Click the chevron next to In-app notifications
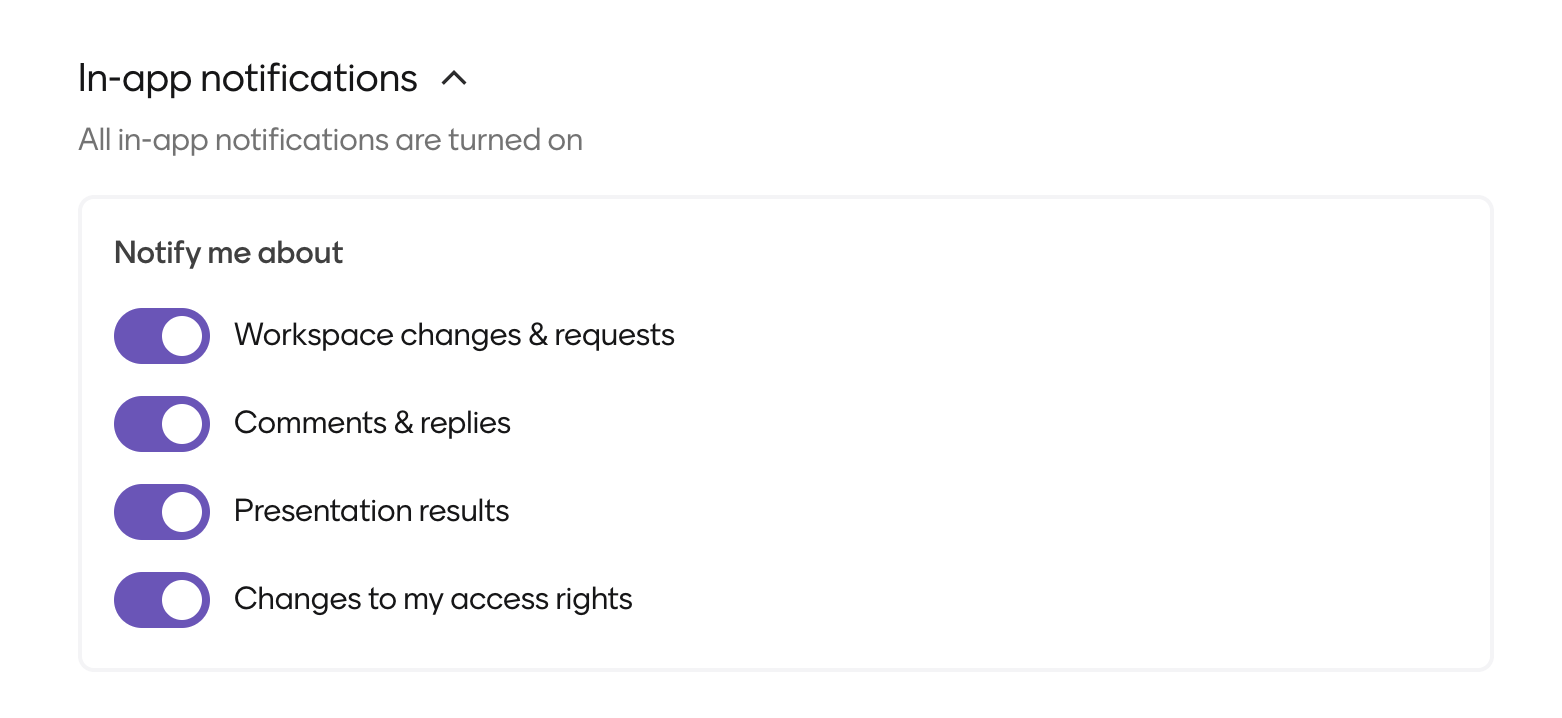This screenshot has width=1562, height=718. (456, 78)
